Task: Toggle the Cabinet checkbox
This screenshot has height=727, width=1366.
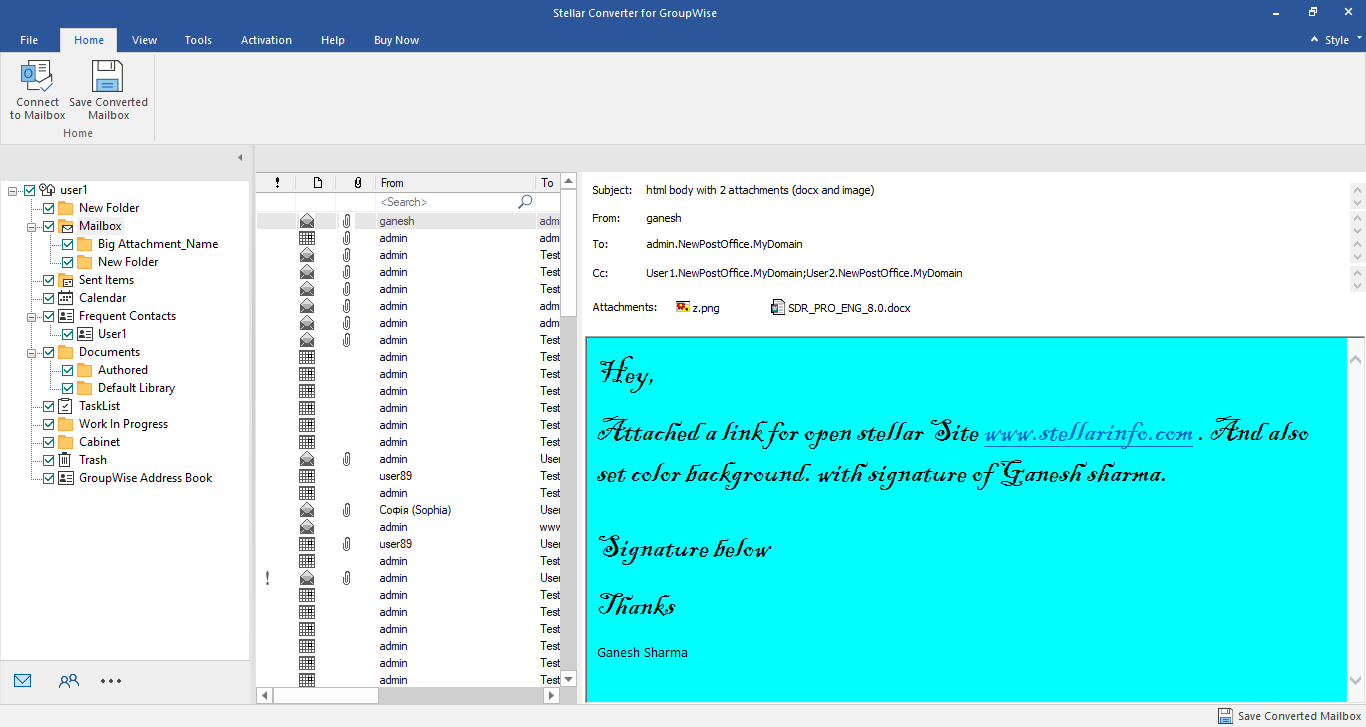Action: [49, 442]
